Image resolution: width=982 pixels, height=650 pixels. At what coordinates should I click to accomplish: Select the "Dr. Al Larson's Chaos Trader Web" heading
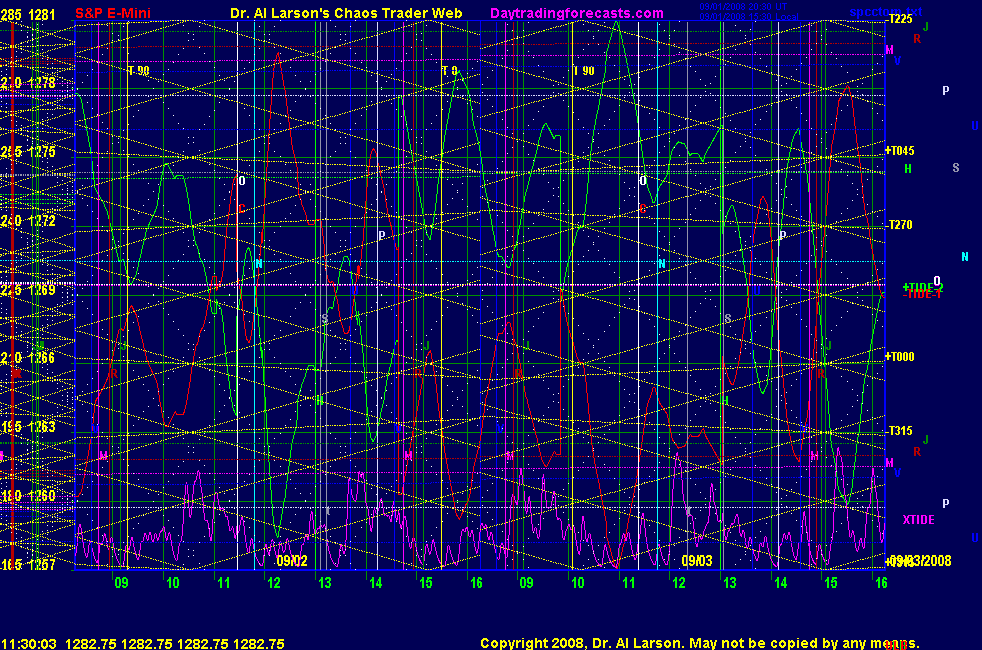346,13
